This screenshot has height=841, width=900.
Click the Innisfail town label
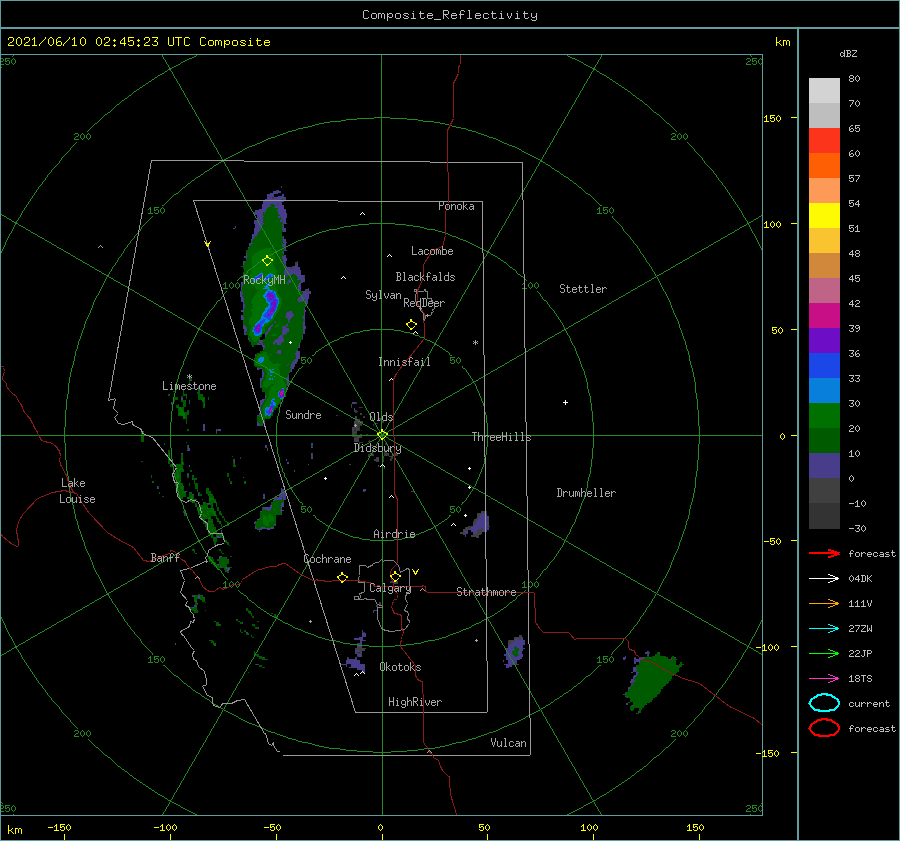pyautogui.click(x=404, y=362)
